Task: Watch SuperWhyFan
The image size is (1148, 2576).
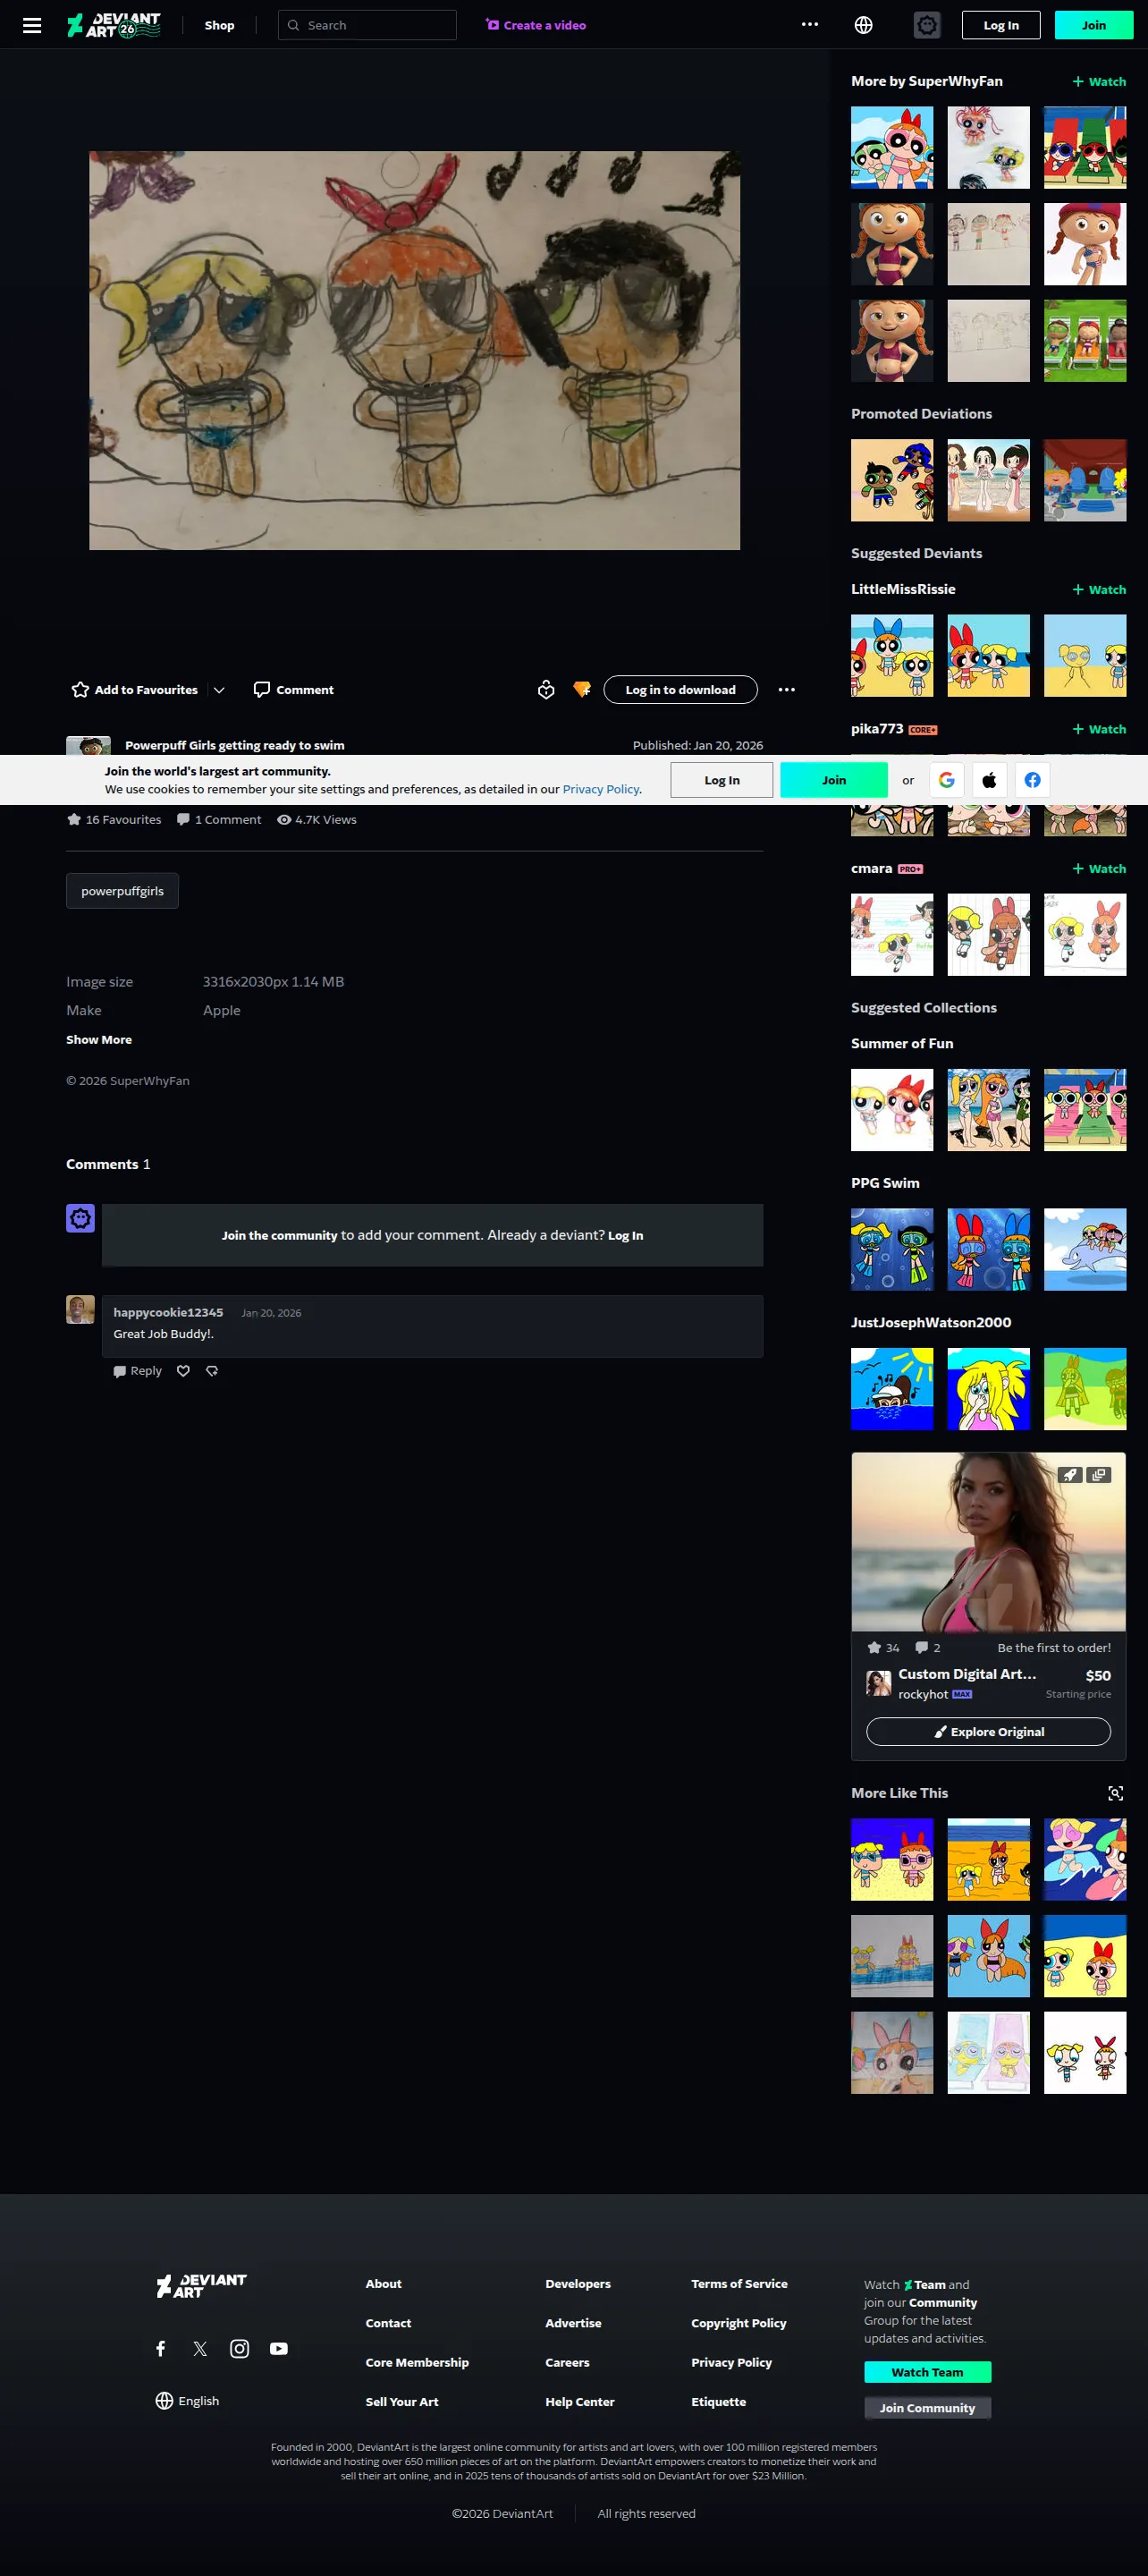Action: click(1099, 82)
